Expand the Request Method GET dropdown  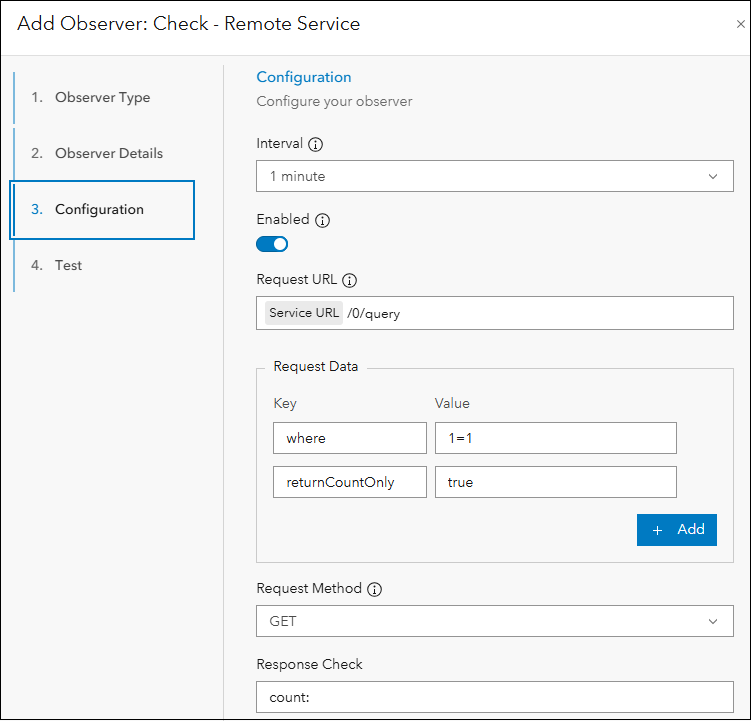495,621
